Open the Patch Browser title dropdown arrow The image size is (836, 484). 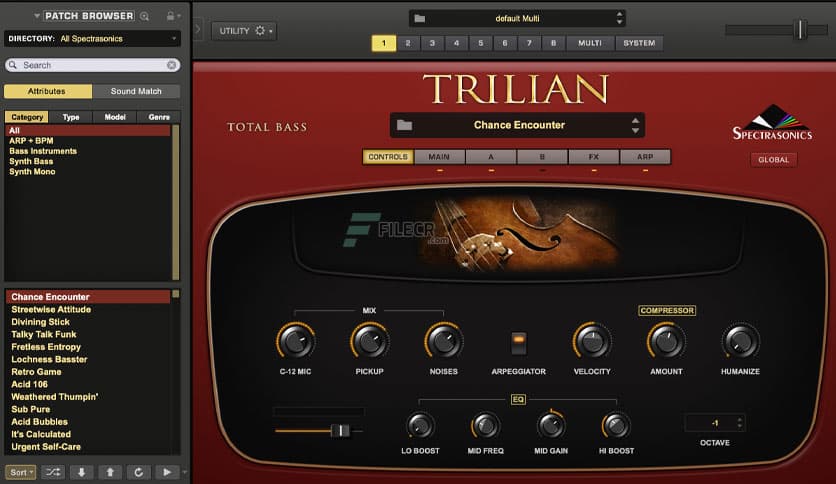(x=37, y=16)
